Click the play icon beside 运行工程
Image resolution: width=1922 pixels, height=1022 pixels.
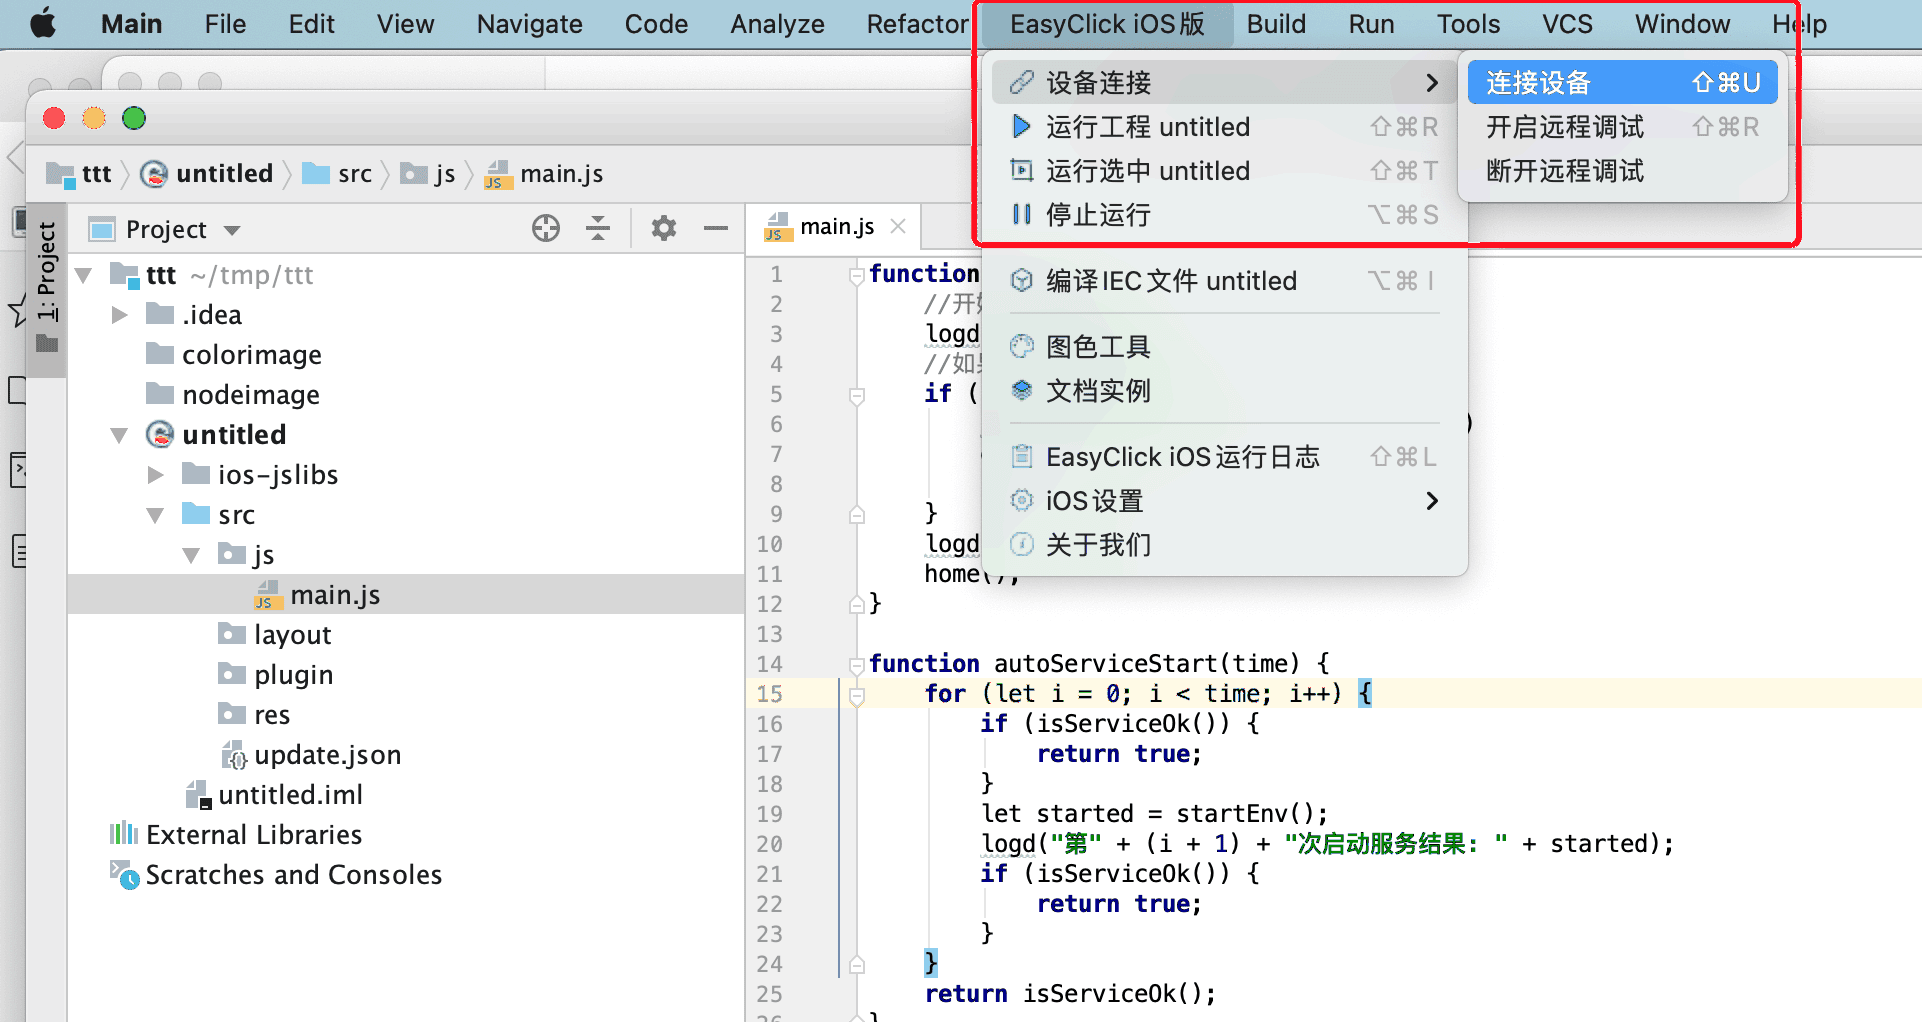point(1021,127)
